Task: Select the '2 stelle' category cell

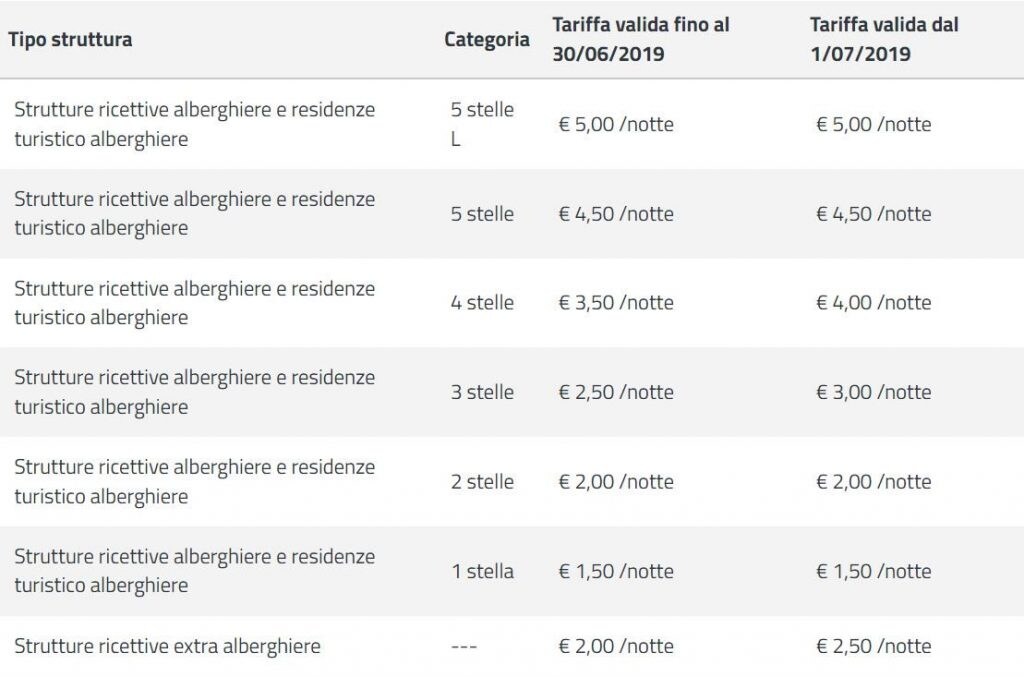Action: pos(482,481)
